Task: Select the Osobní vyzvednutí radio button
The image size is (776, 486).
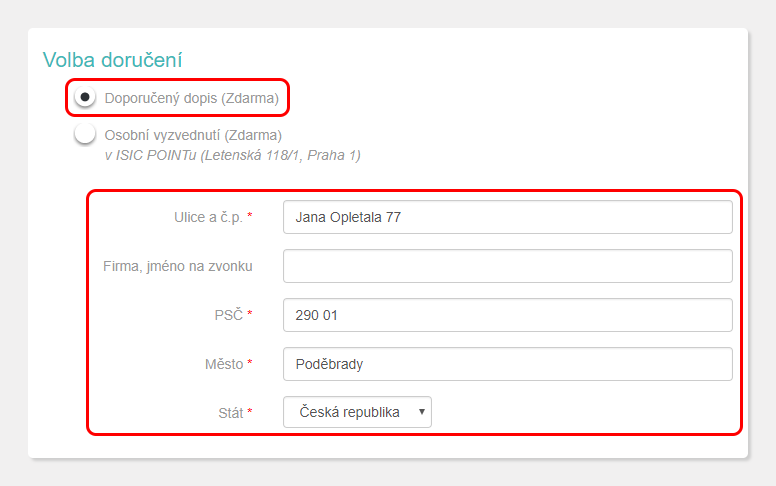Action: click(85, 134)
